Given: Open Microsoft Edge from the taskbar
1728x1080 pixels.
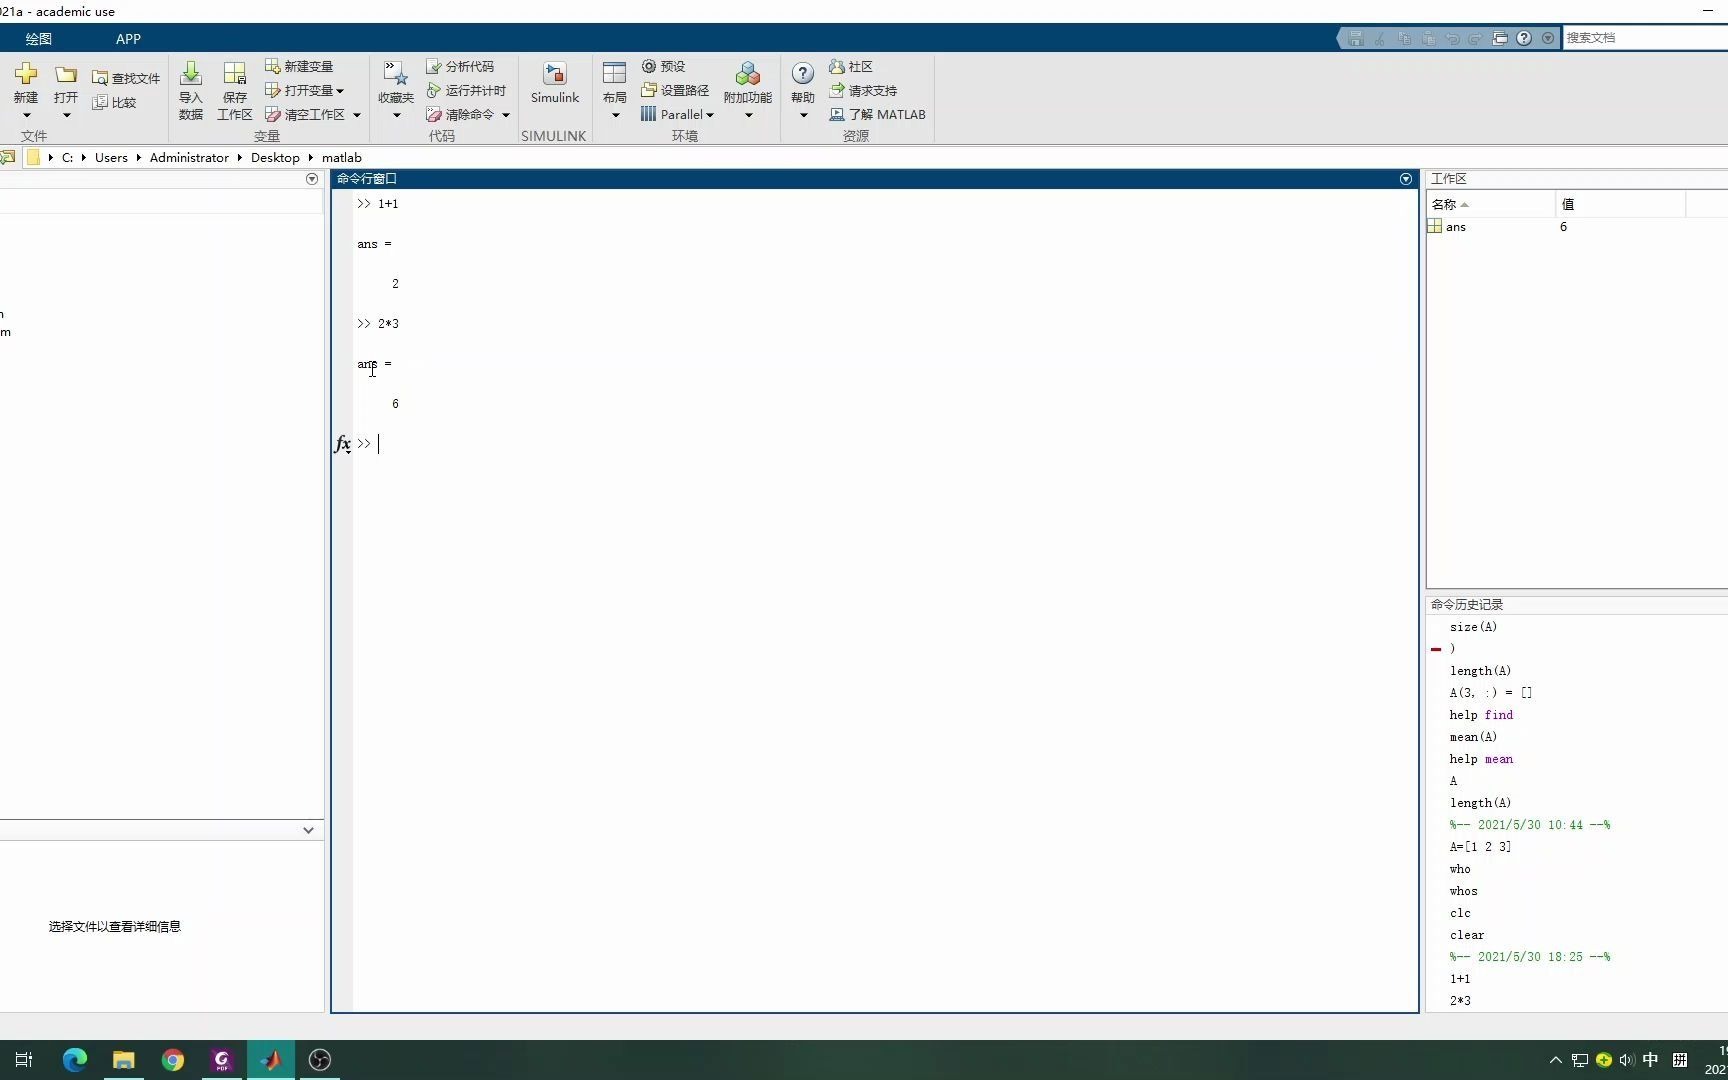Looking at the screenshot, I should pos(75,1060).
